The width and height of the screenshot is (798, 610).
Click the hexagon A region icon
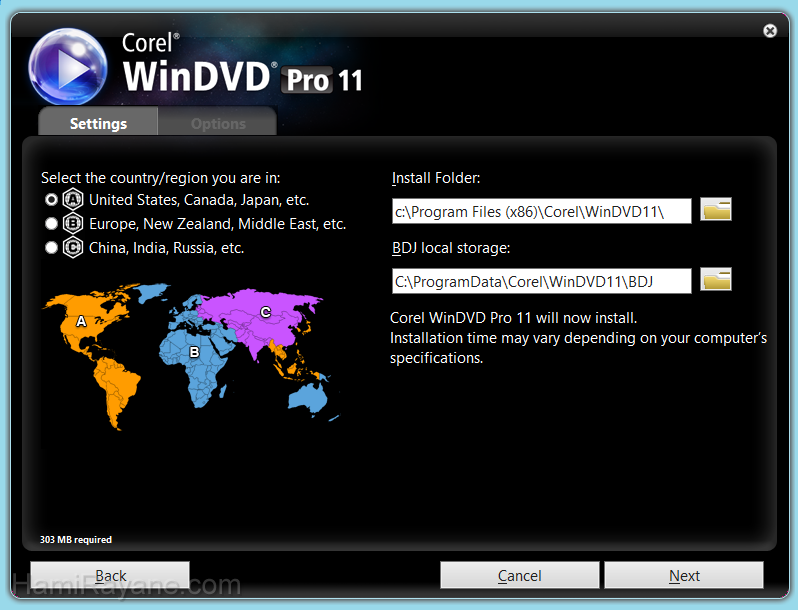(x=73, y=199)
